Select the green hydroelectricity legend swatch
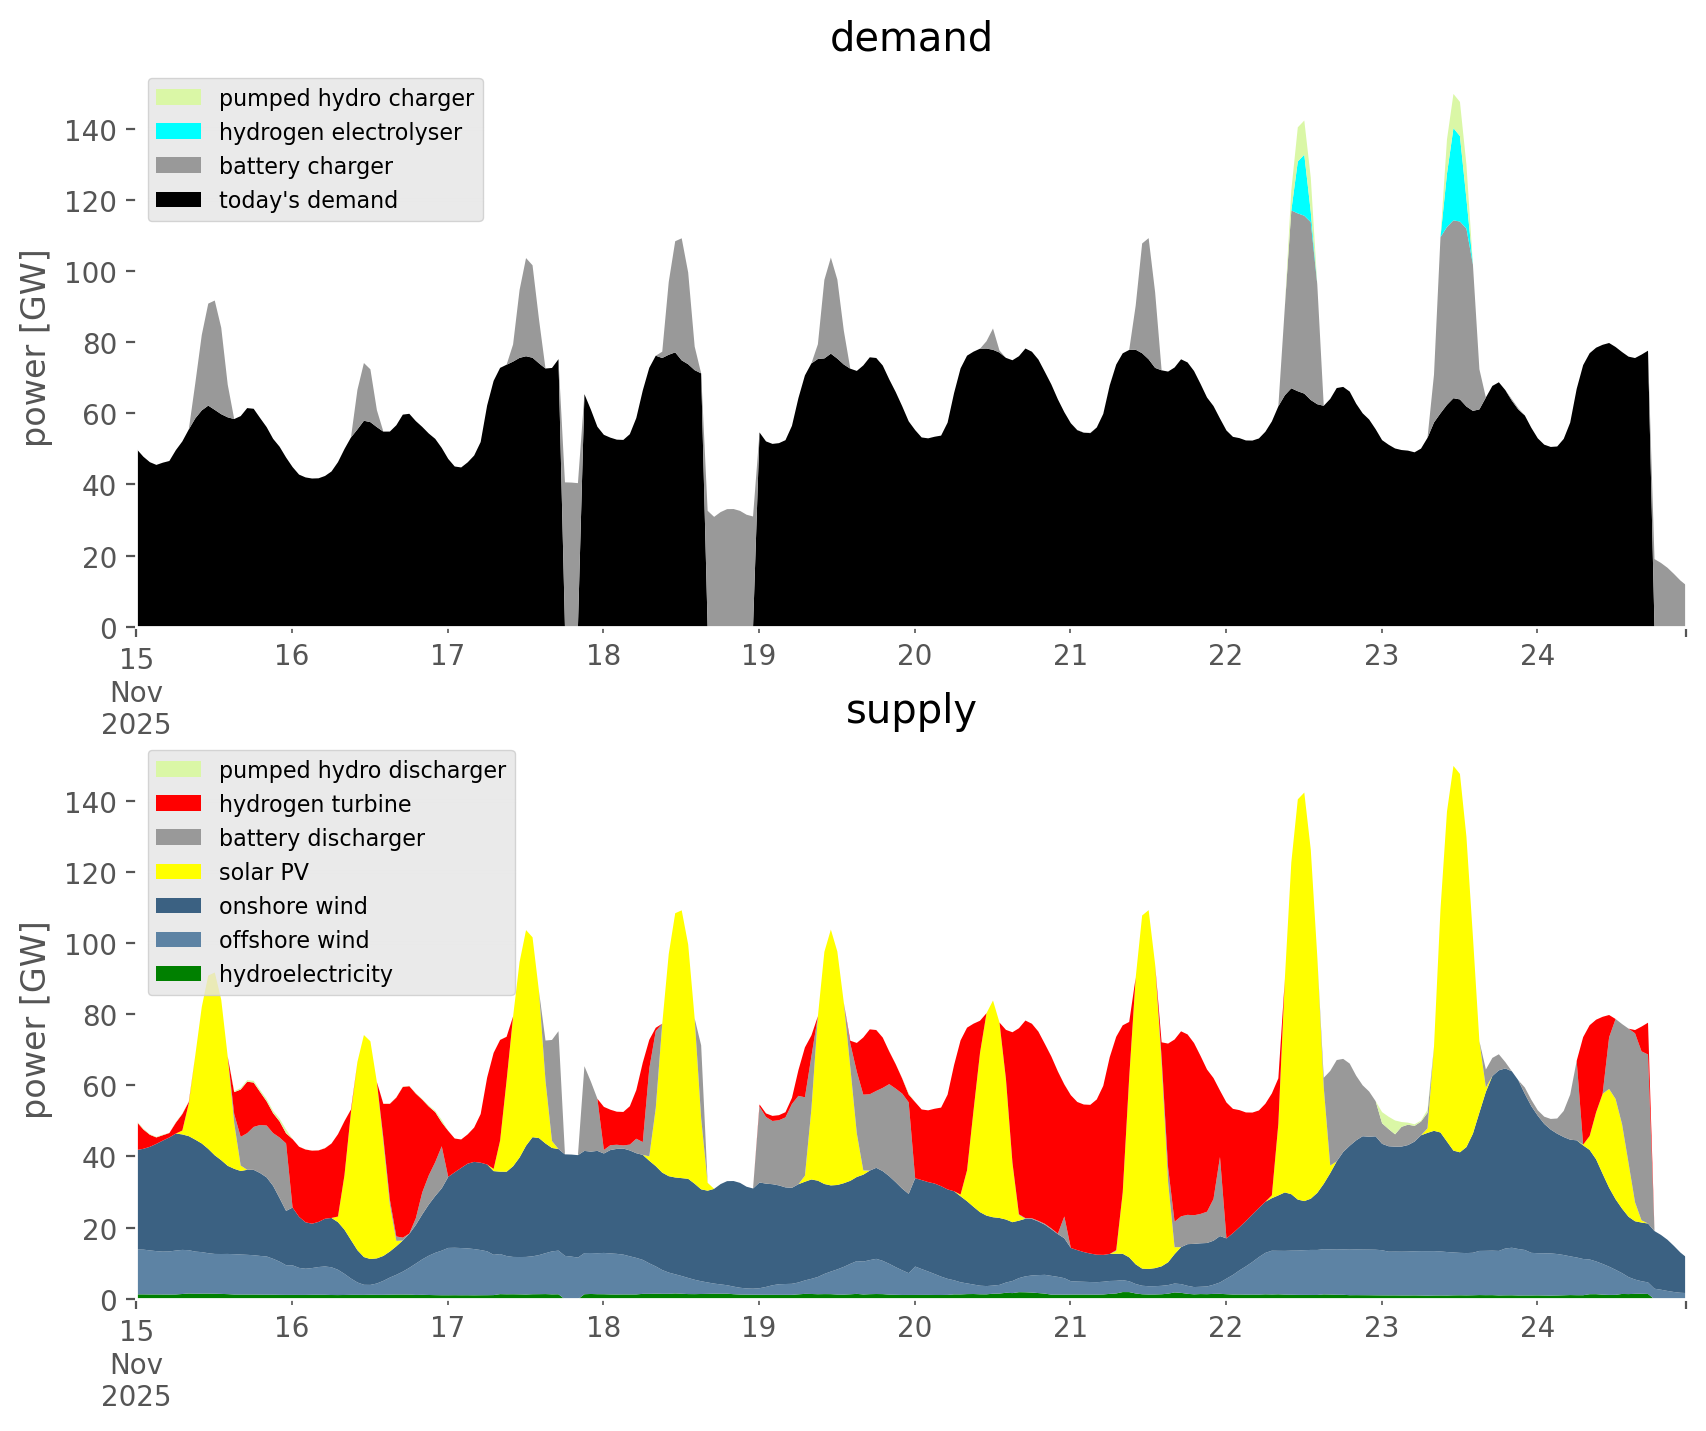The height and width of the screenshot is (1431, 1706). point(179,974)
